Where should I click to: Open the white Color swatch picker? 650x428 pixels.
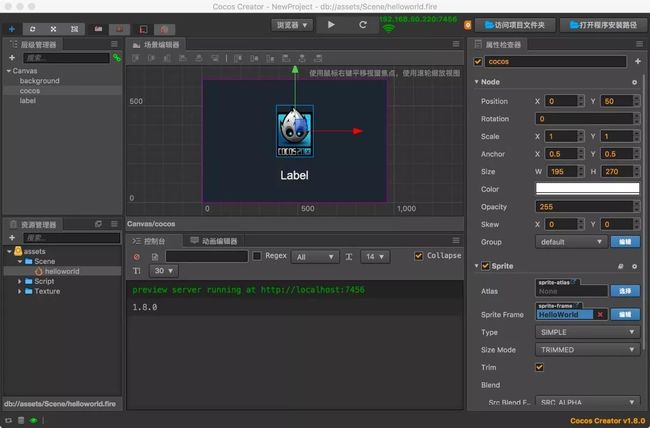[x=587, y=189]
